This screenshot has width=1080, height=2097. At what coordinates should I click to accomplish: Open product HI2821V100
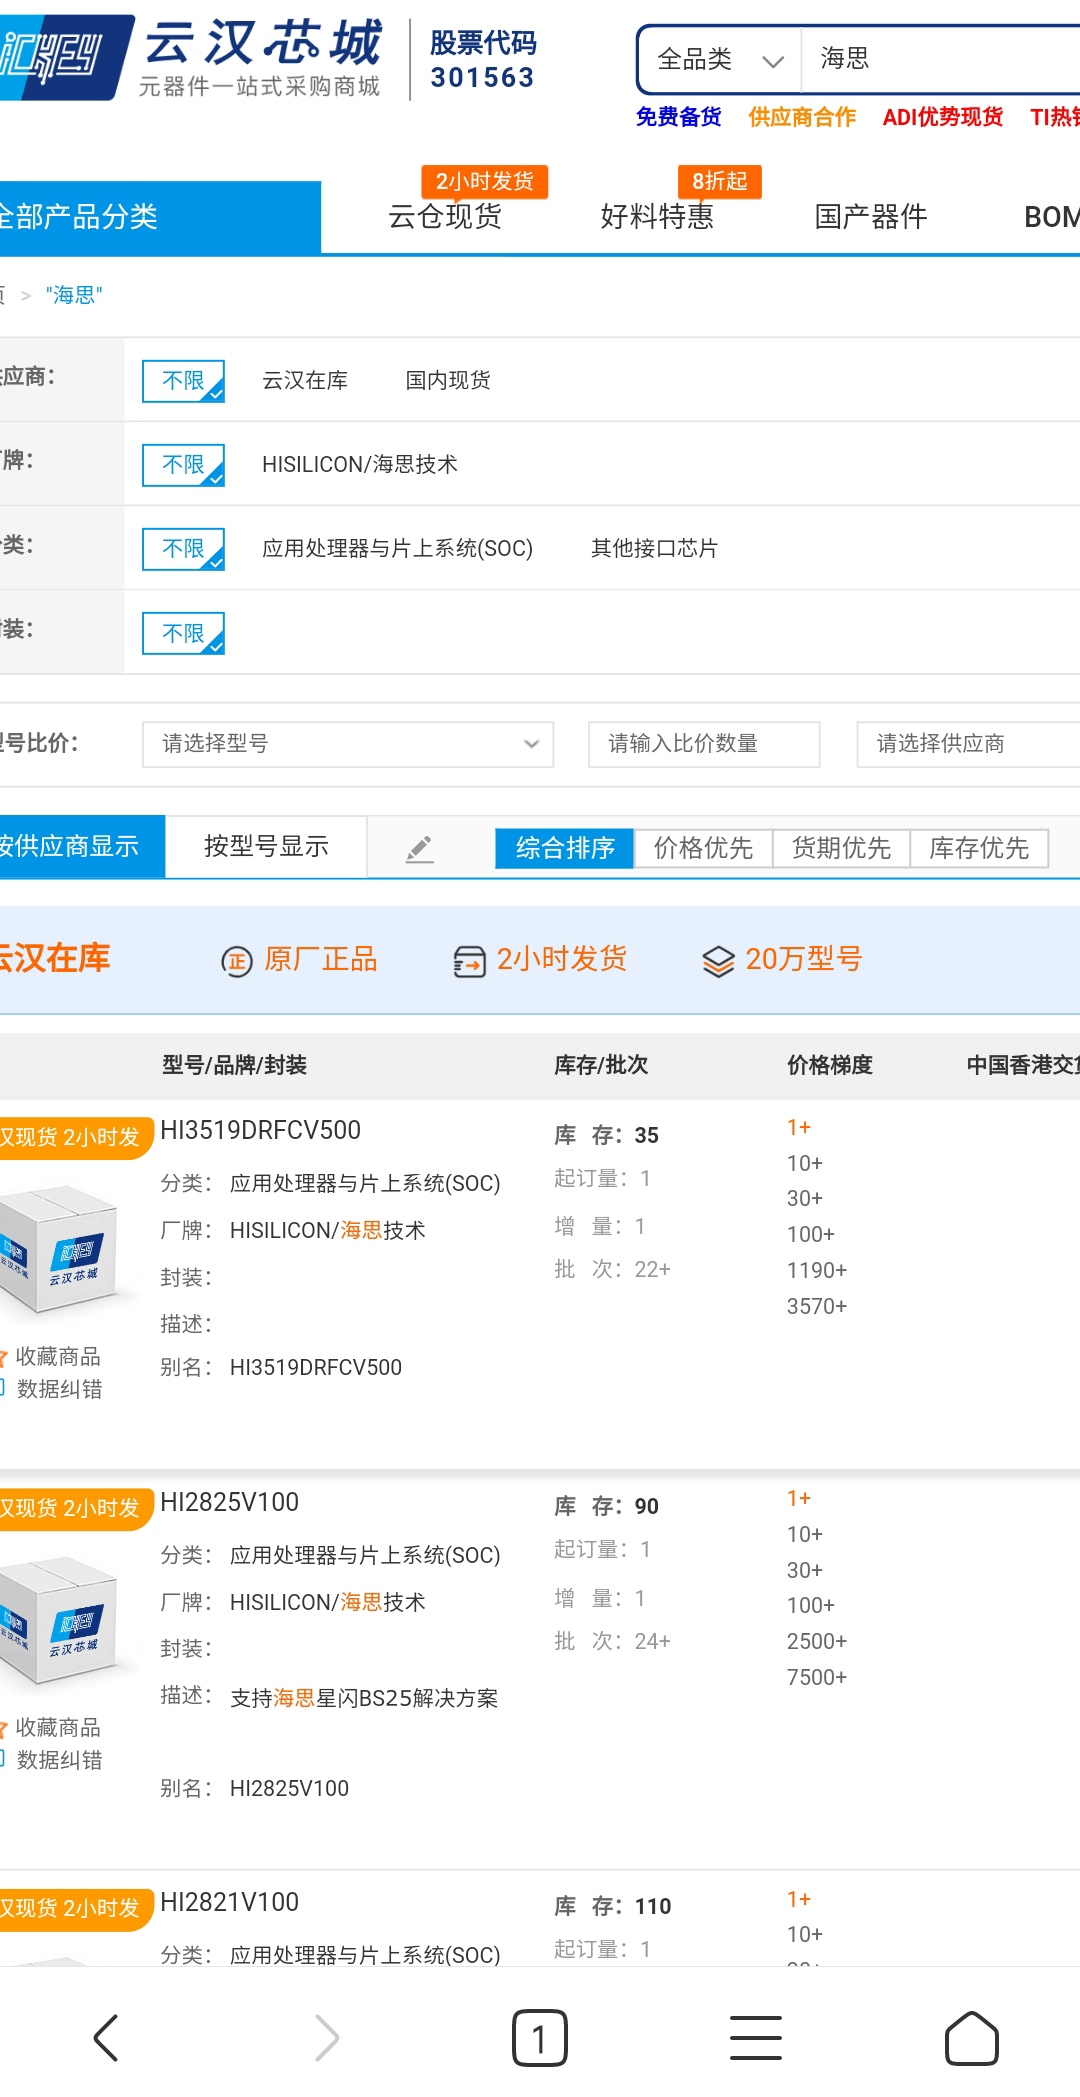tap(229, 1903)
